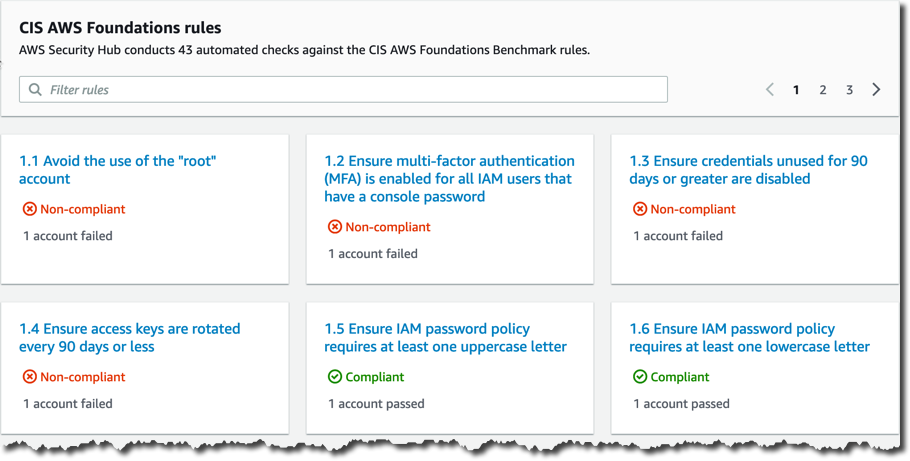Click the Non-compliant icon for rule 1.4

(x=30, y=377)
